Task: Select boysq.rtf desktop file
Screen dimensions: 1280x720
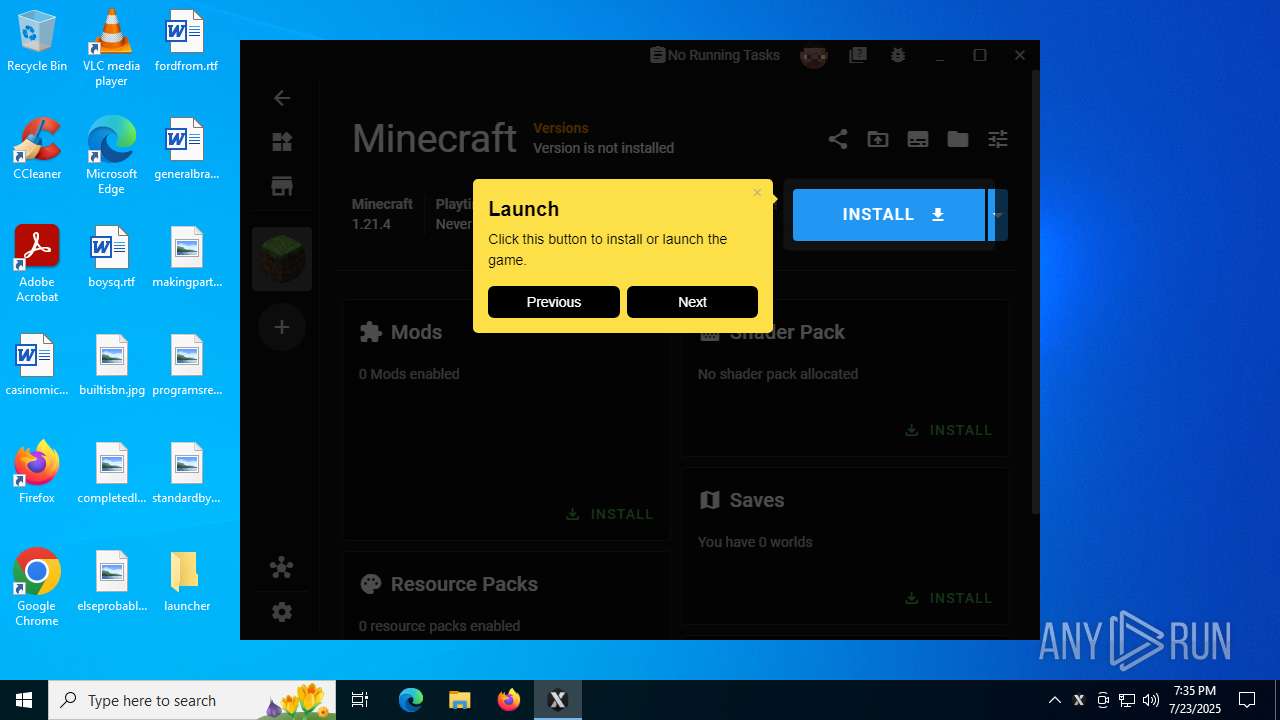Action: [111, 258]
